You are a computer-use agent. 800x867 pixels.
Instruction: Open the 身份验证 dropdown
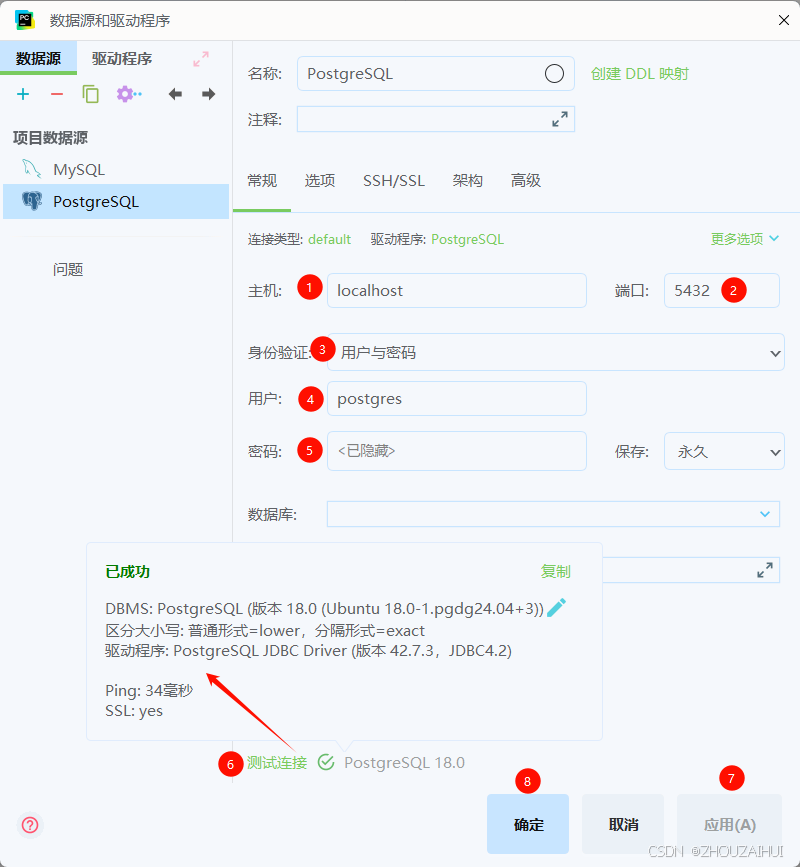(556, 352)
